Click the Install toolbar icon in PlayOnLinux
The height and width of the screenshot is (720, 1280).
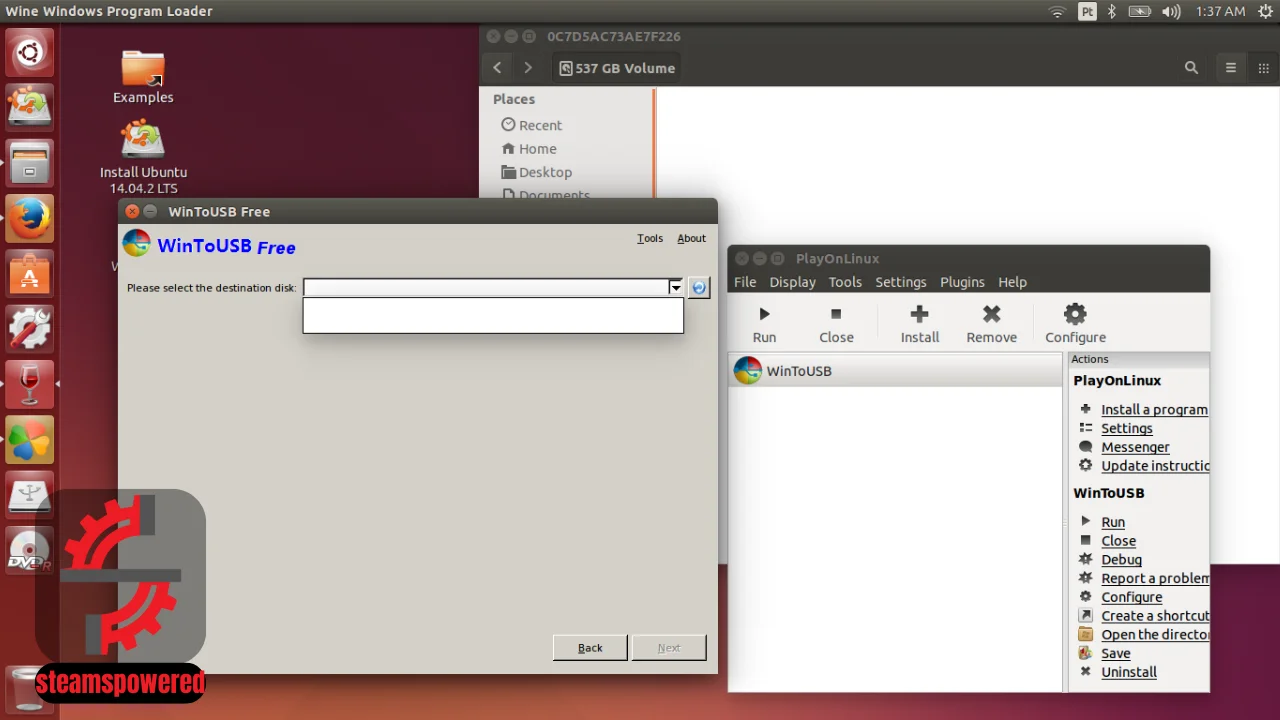click(919, 325)
